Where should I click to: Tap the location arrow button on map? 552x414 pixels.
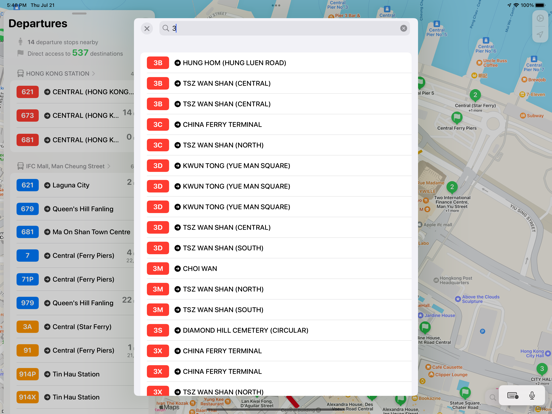tap(540, 34)
